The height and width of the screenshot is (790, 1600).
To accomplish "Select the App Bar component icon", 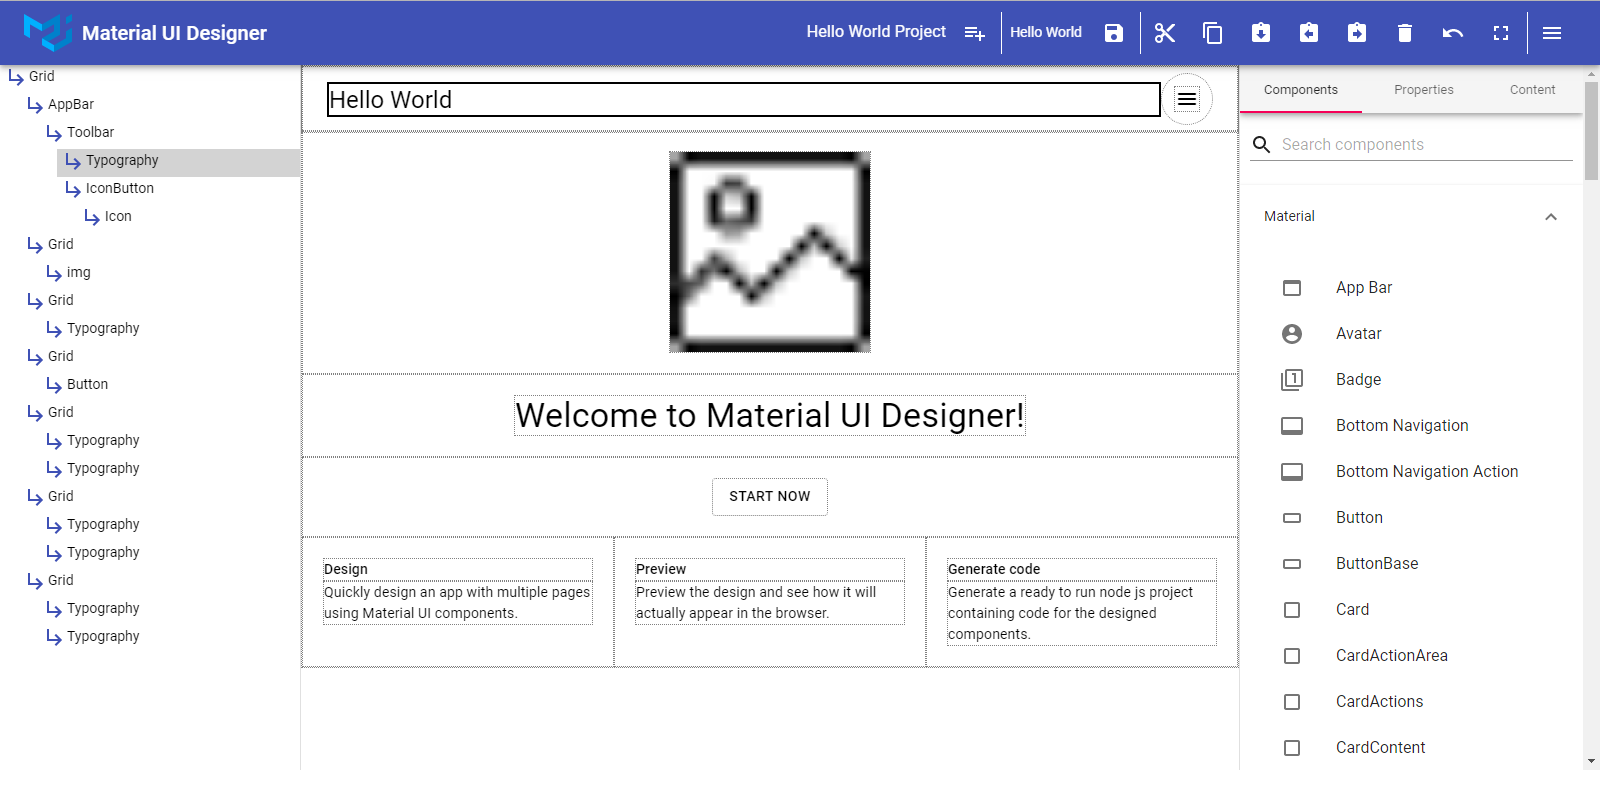I will point(1292,288).
